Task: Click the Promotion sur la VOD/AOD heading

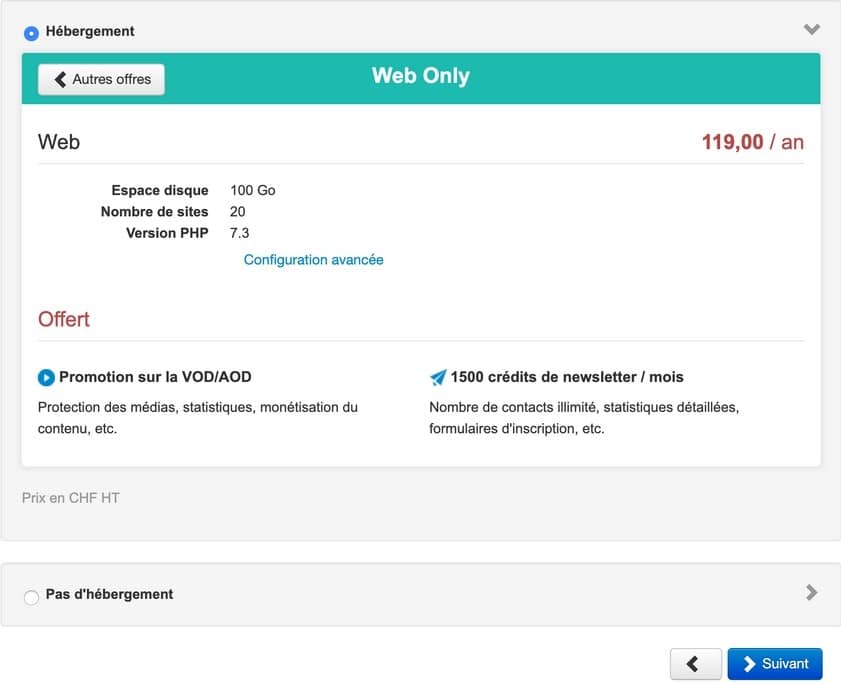Action: [x=155, y=377]
